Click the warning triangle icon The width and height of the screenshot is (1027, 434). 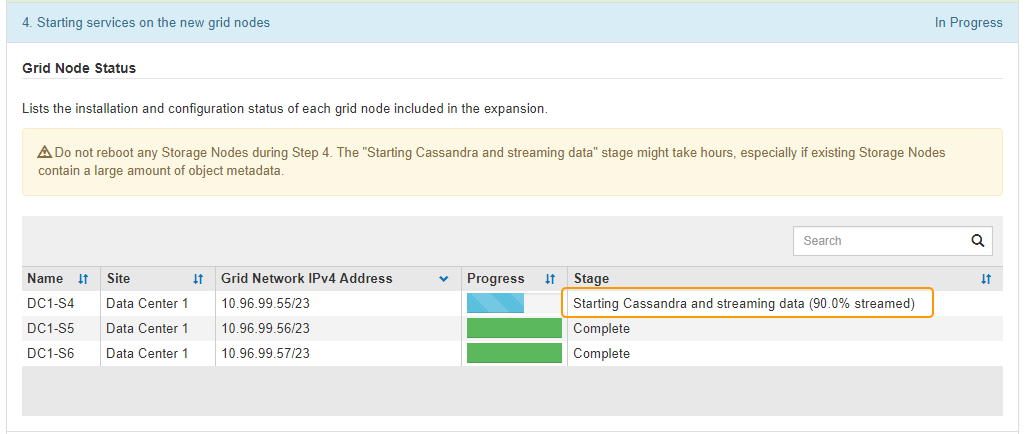[x=45, y=153]
